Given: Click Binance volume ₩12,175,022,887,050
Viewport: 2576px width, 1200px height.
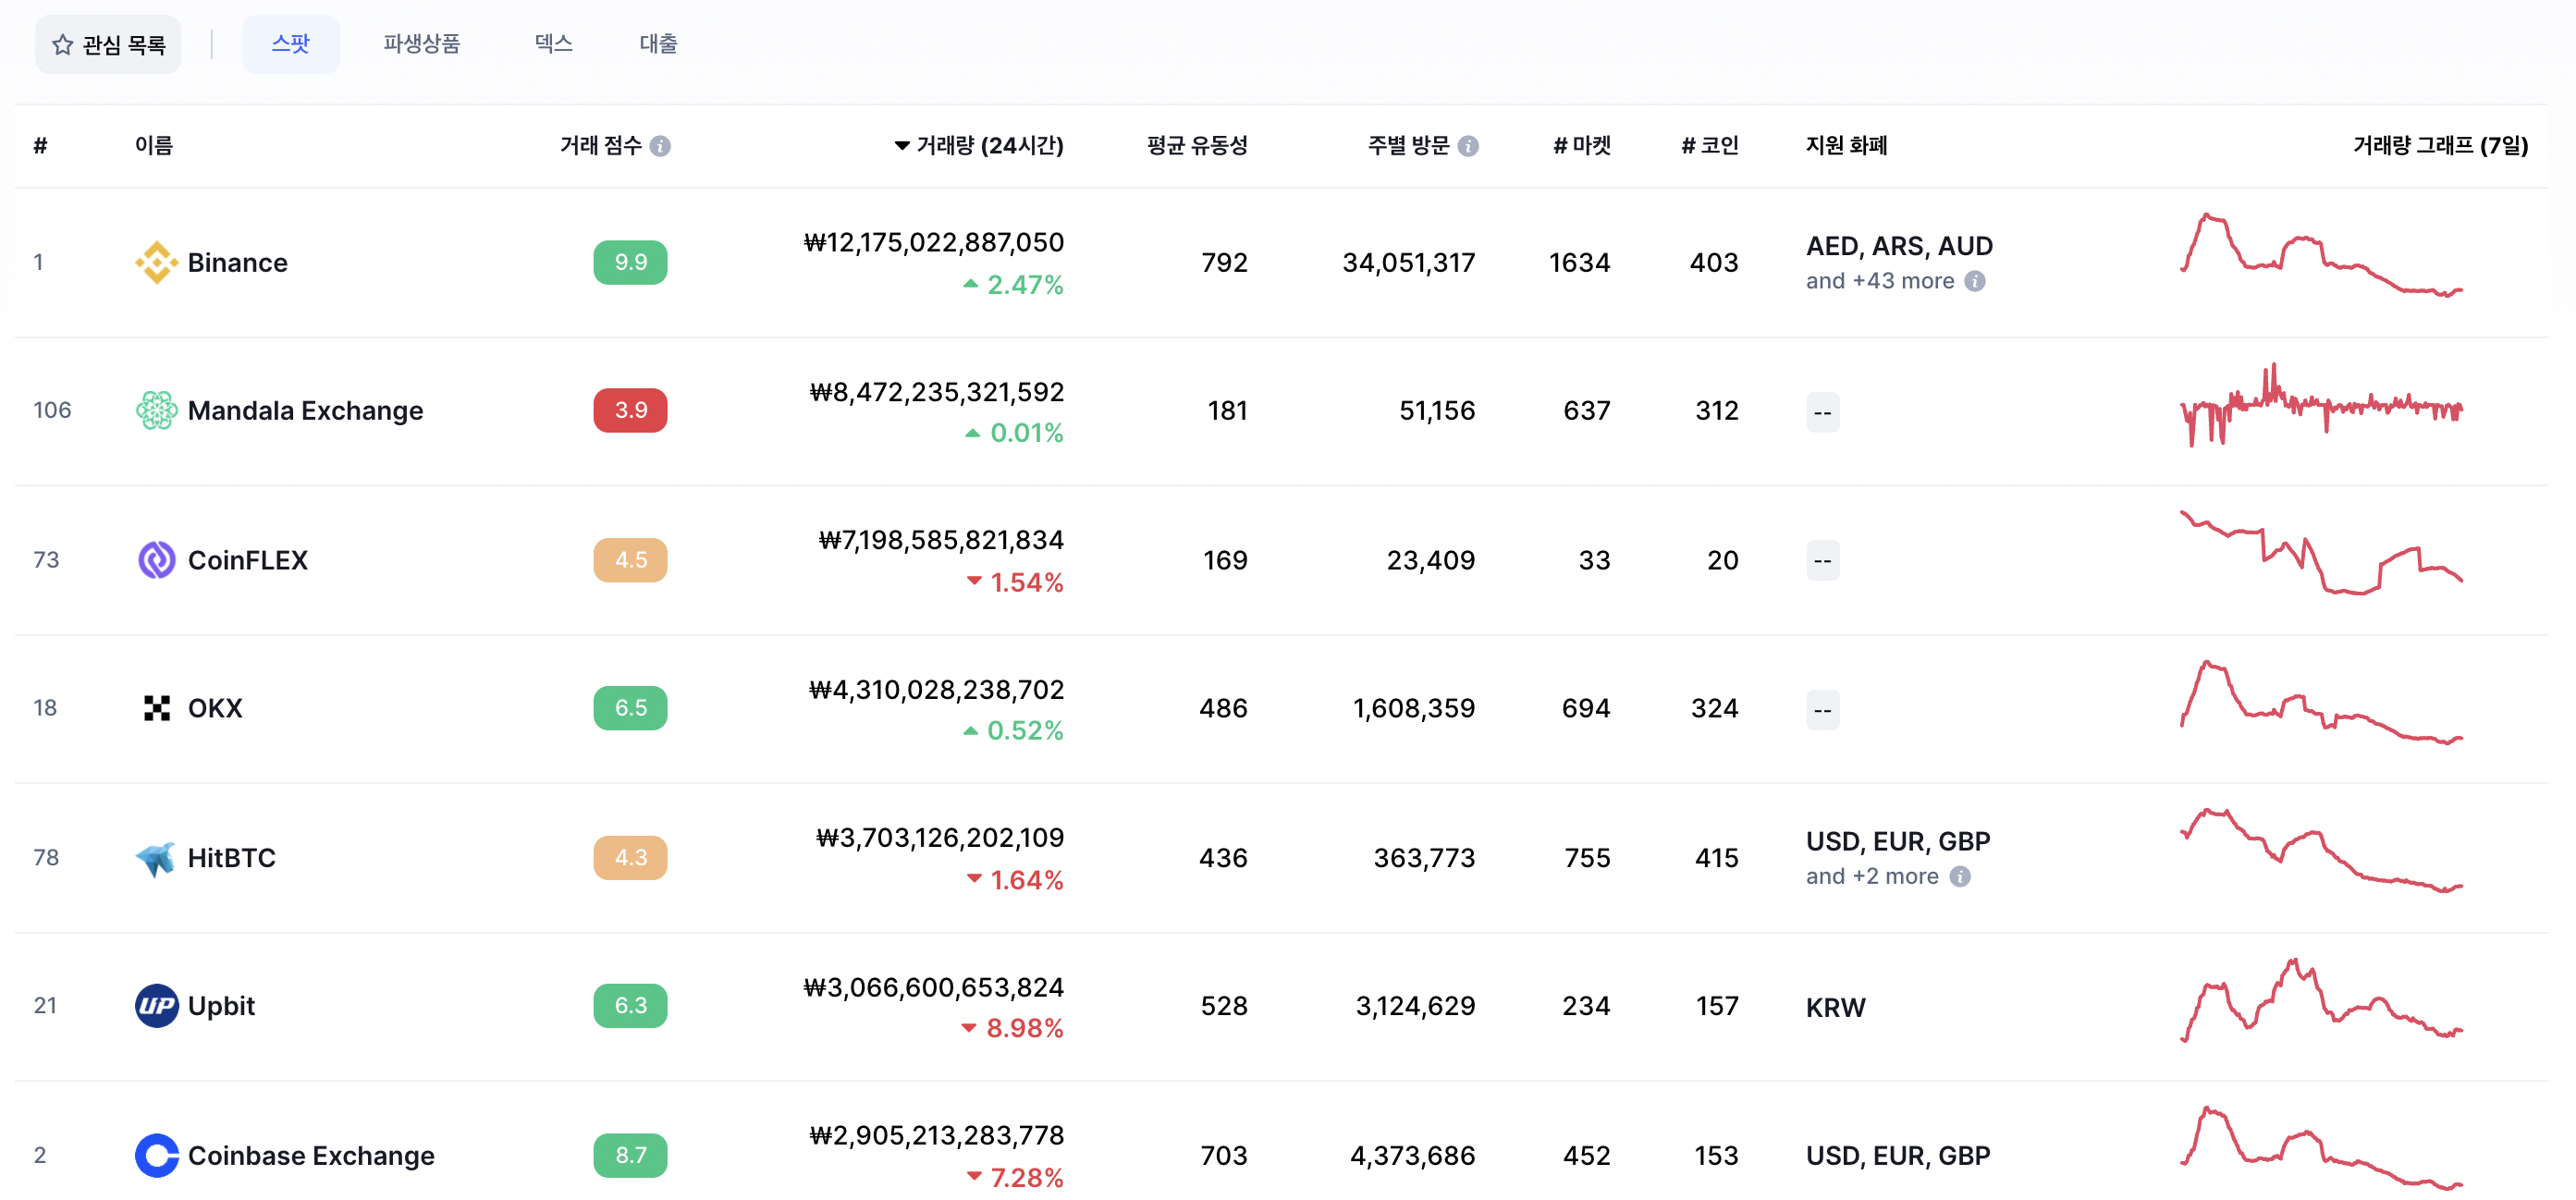Looking at the screenshot, I should (934, 243).
